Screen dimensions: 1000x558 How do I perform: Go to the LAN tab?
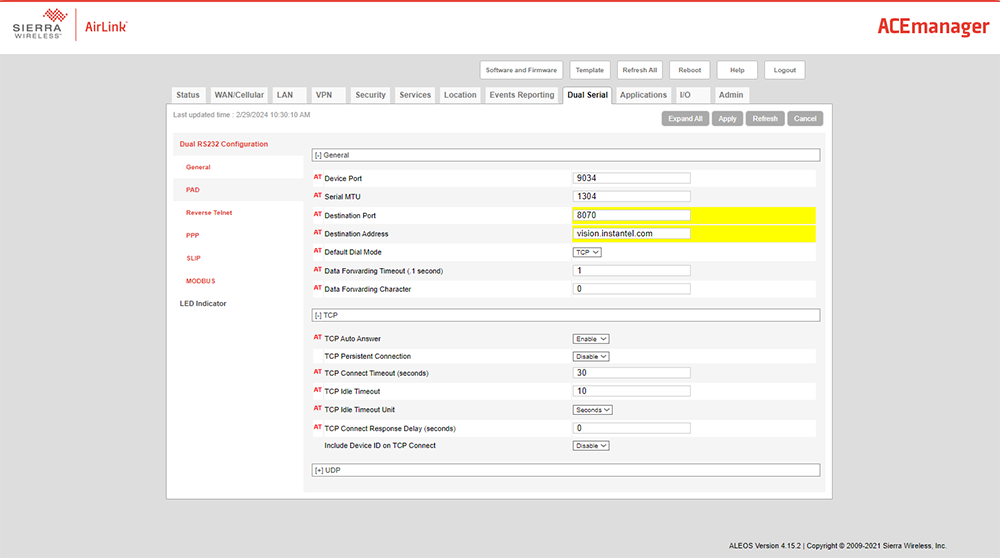(x=290, y=95)
